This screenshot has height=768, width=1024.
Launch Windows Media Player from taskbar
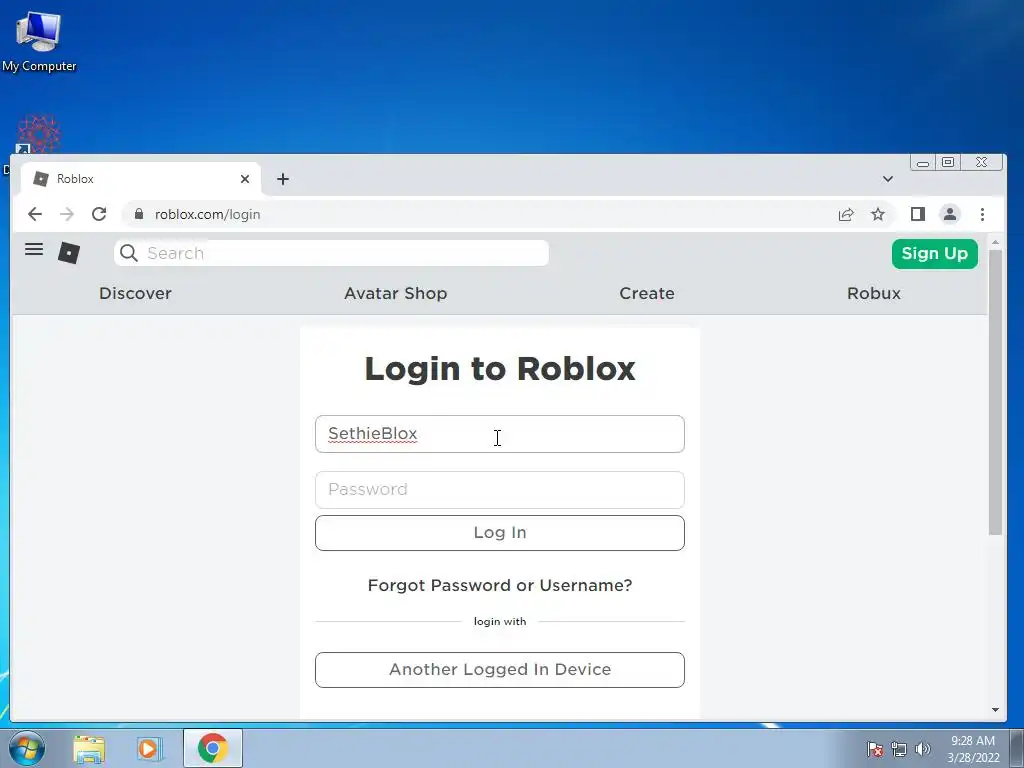pos(149,748)
